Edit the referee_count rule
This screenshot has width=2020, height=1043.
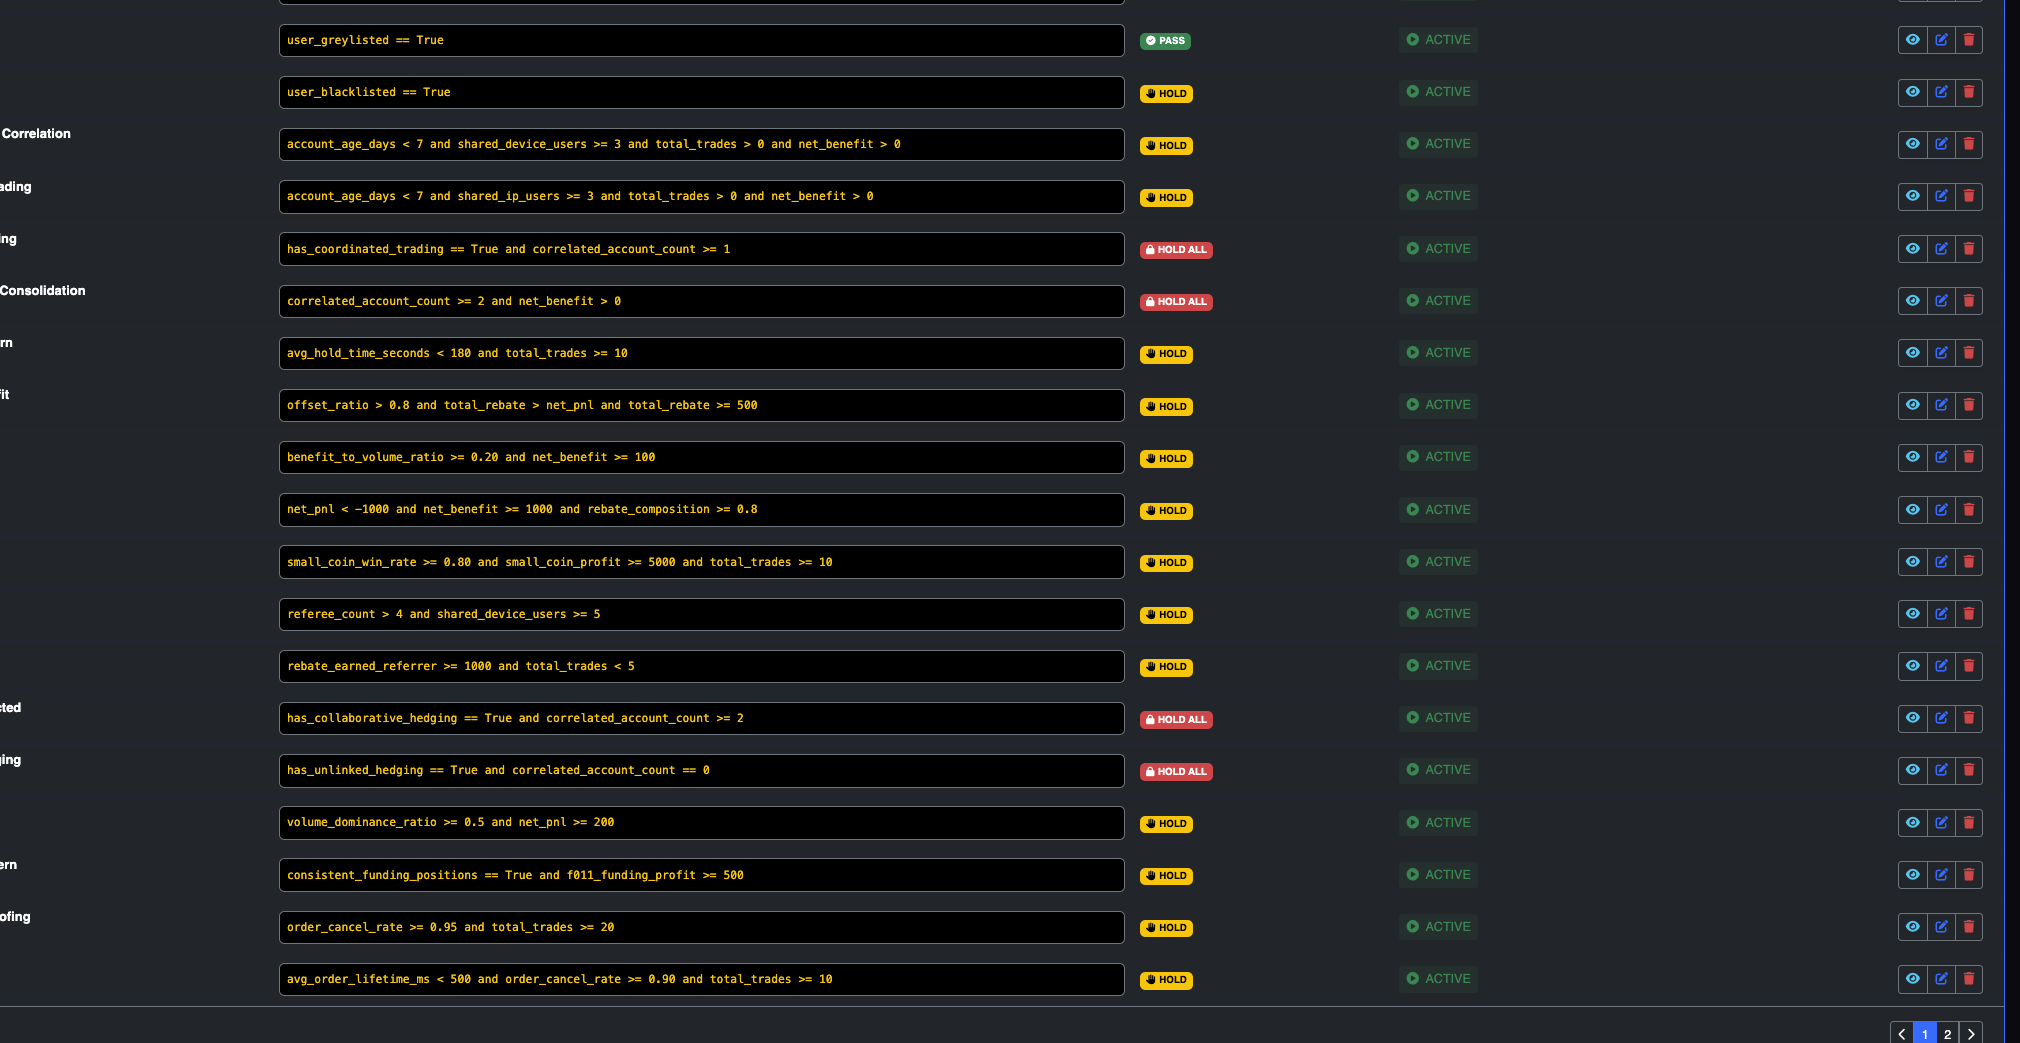click(x=1940, y=614)
